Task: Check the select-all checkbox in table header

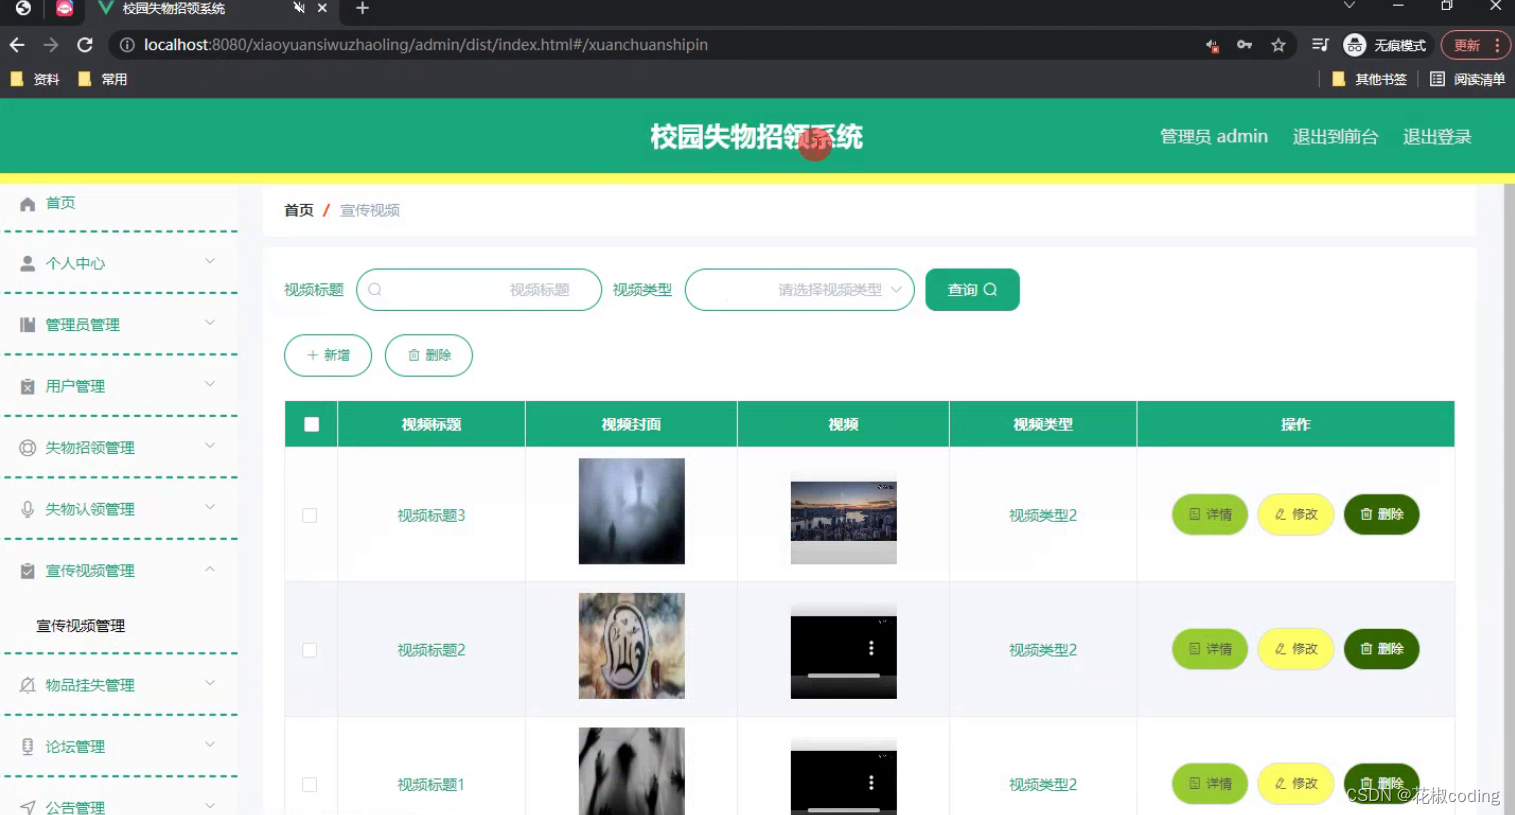Action: pyautogui.click(x=310, y=423)
